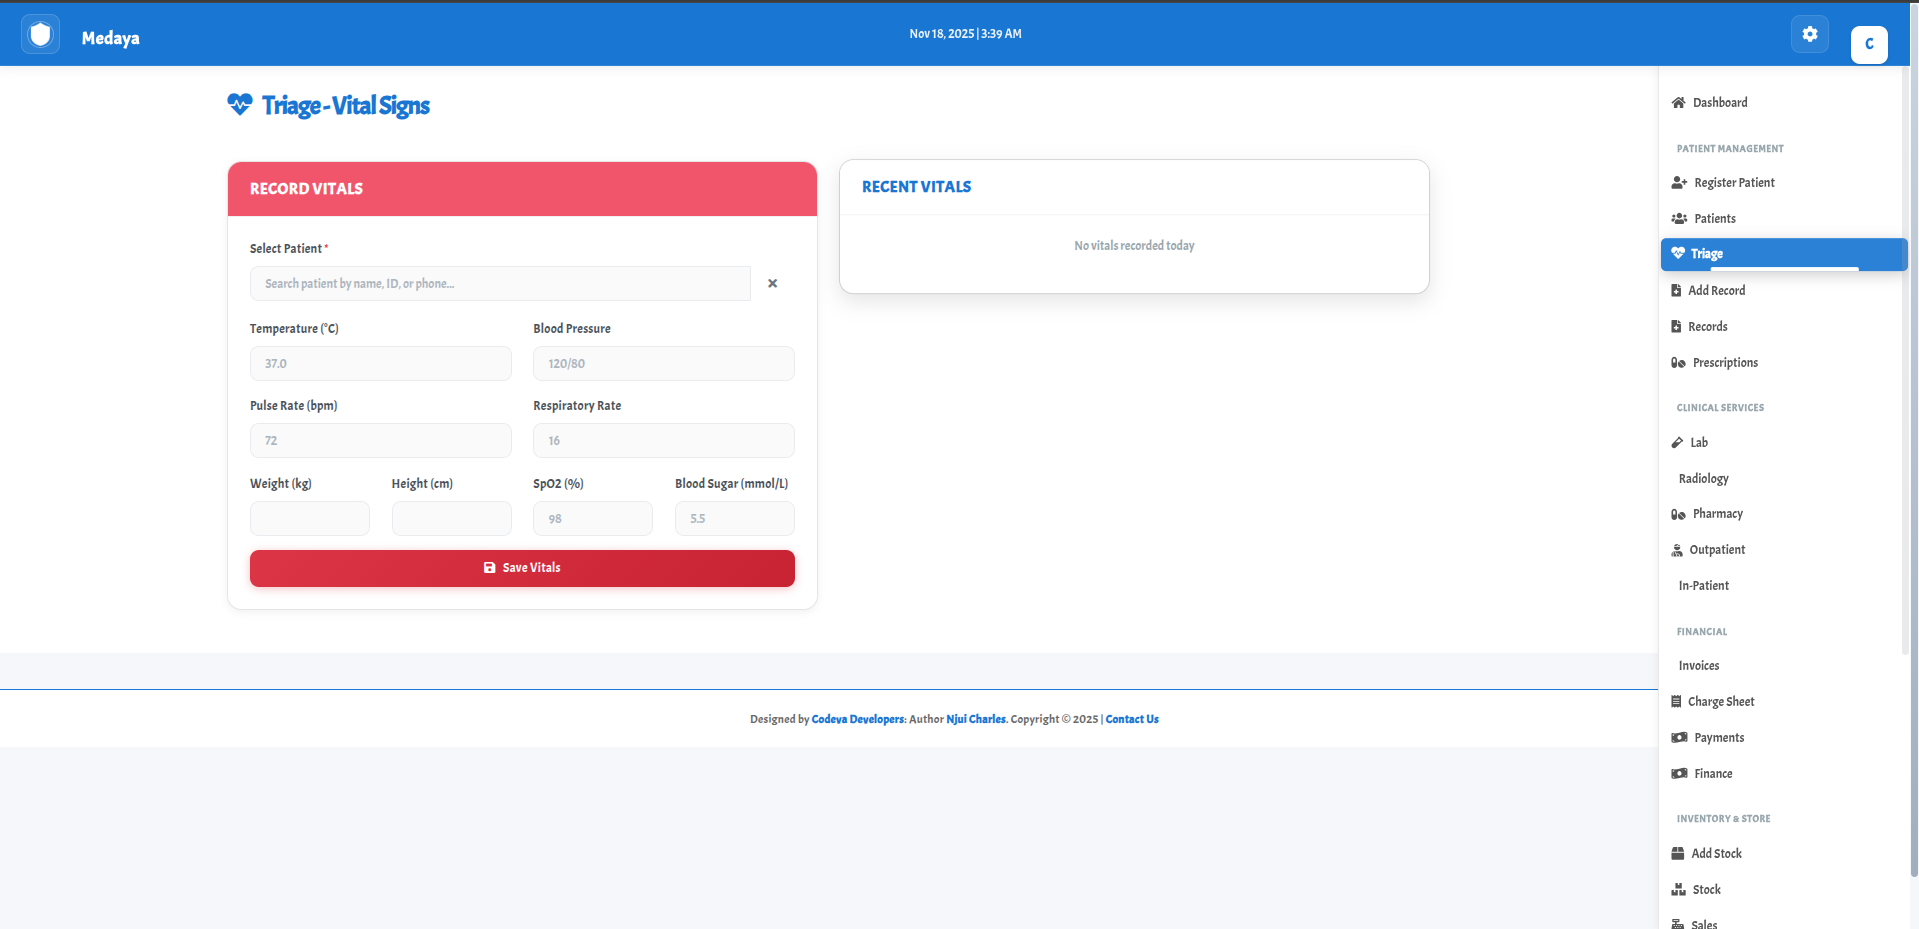Open Patients from the sidebar menu
1919x929 pixels.
coord(1714,219)
